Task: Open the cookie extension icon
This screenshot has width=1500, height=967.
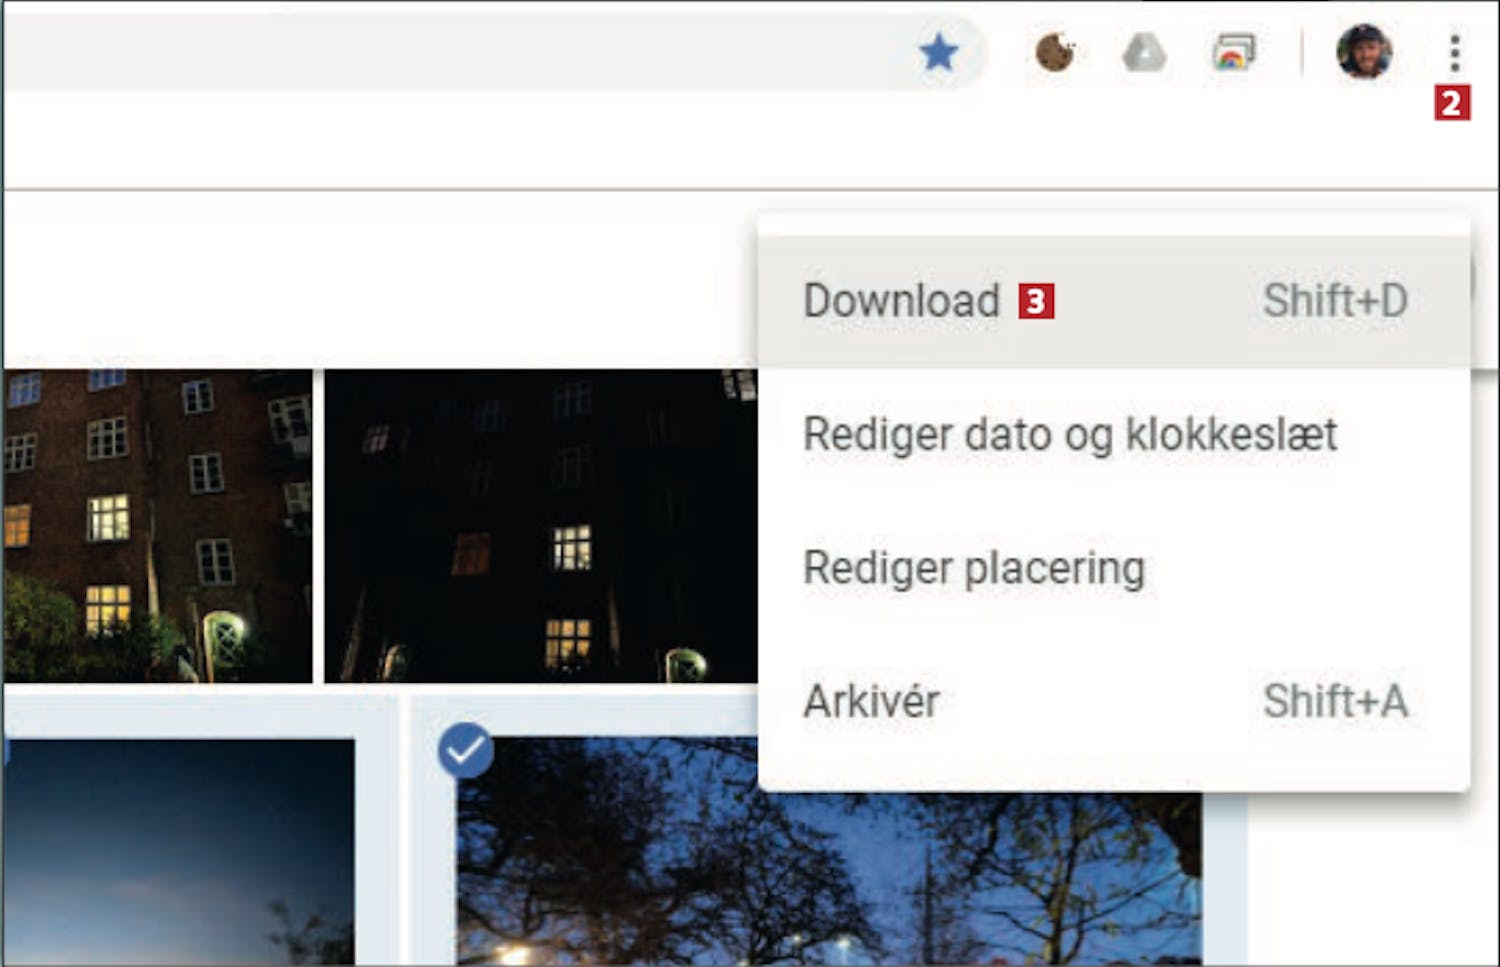Action: 1055,52
